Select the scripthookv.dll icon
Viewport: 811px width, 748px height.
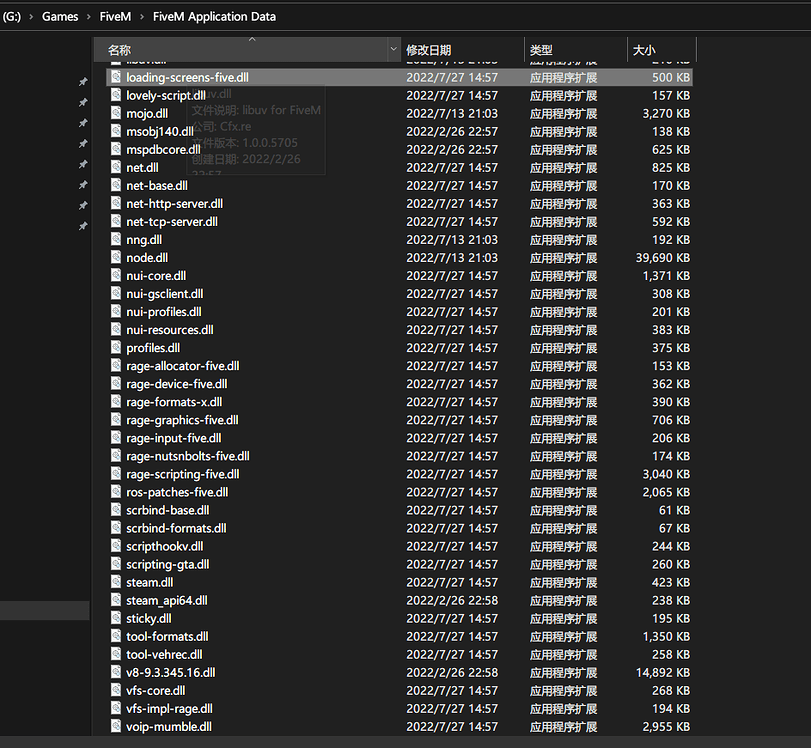coord(113,546)
